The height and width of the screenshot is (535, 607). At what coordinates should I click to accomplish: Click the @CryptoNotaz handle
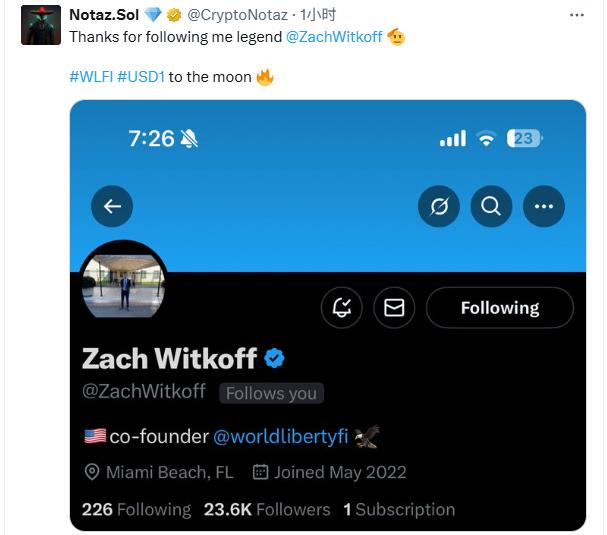click(x=237, y=15)
